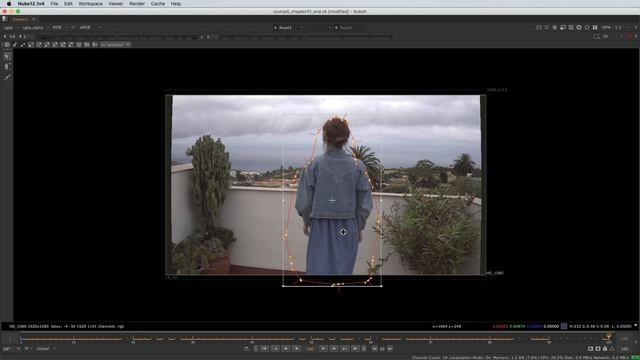
Task: Open the File menu
Action: pyautogui.click(x=54, y=4)
